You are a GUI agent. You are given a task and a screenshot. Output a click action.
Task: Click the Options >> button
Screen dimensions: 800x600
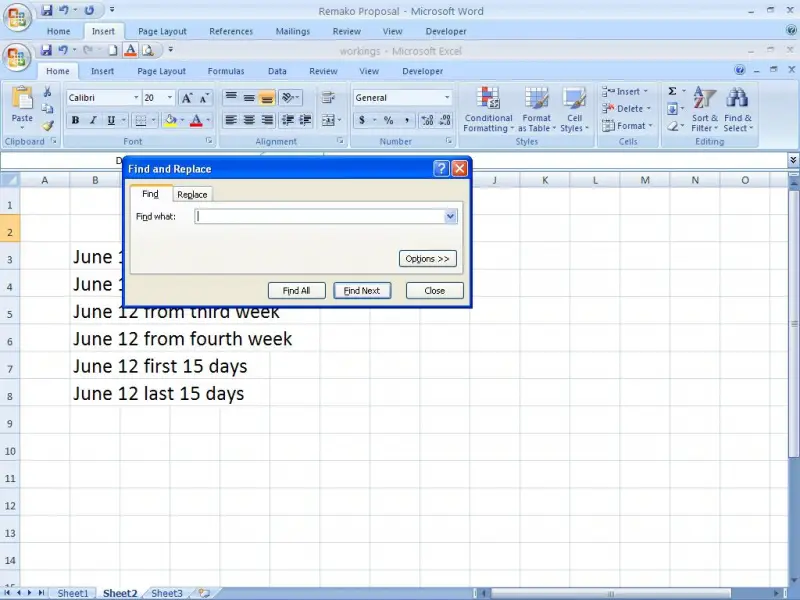428,259
